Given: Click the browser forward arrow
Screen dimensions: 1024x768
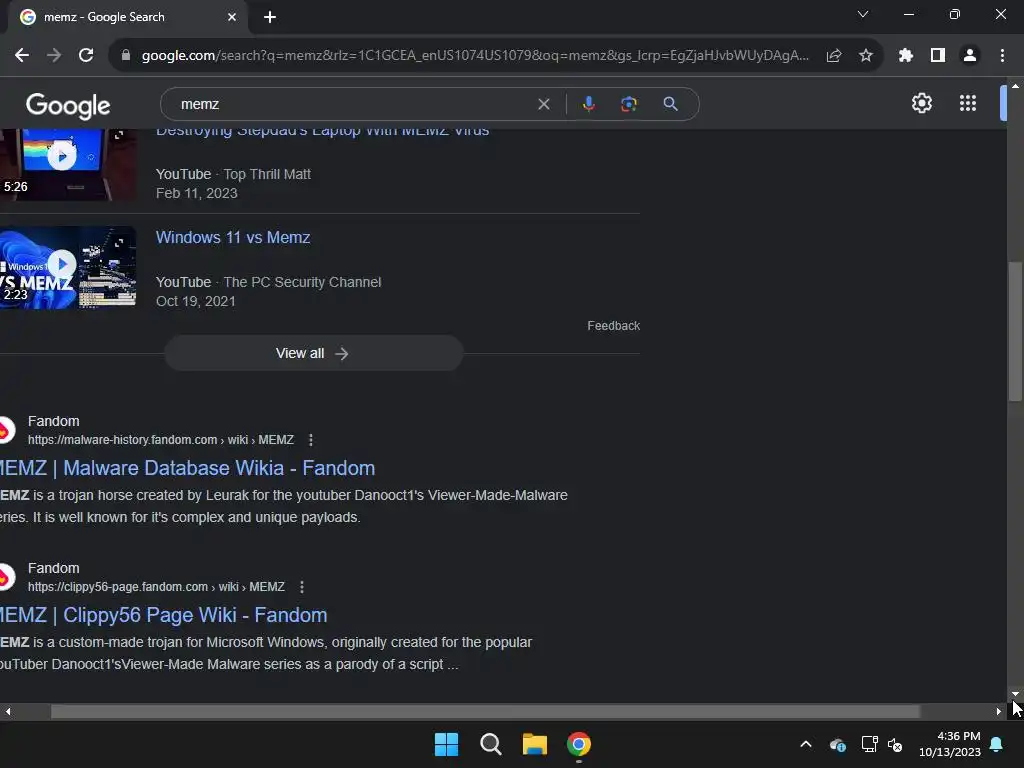Looking at the screenshot, I should (x=54, y=56).
